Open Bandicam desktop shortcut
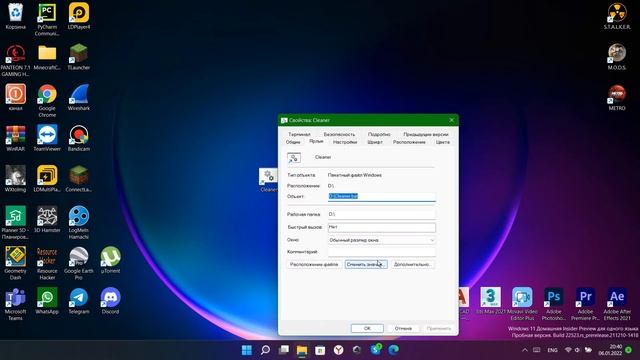Screen dimensions: 640x360 (x=79, y=138)
